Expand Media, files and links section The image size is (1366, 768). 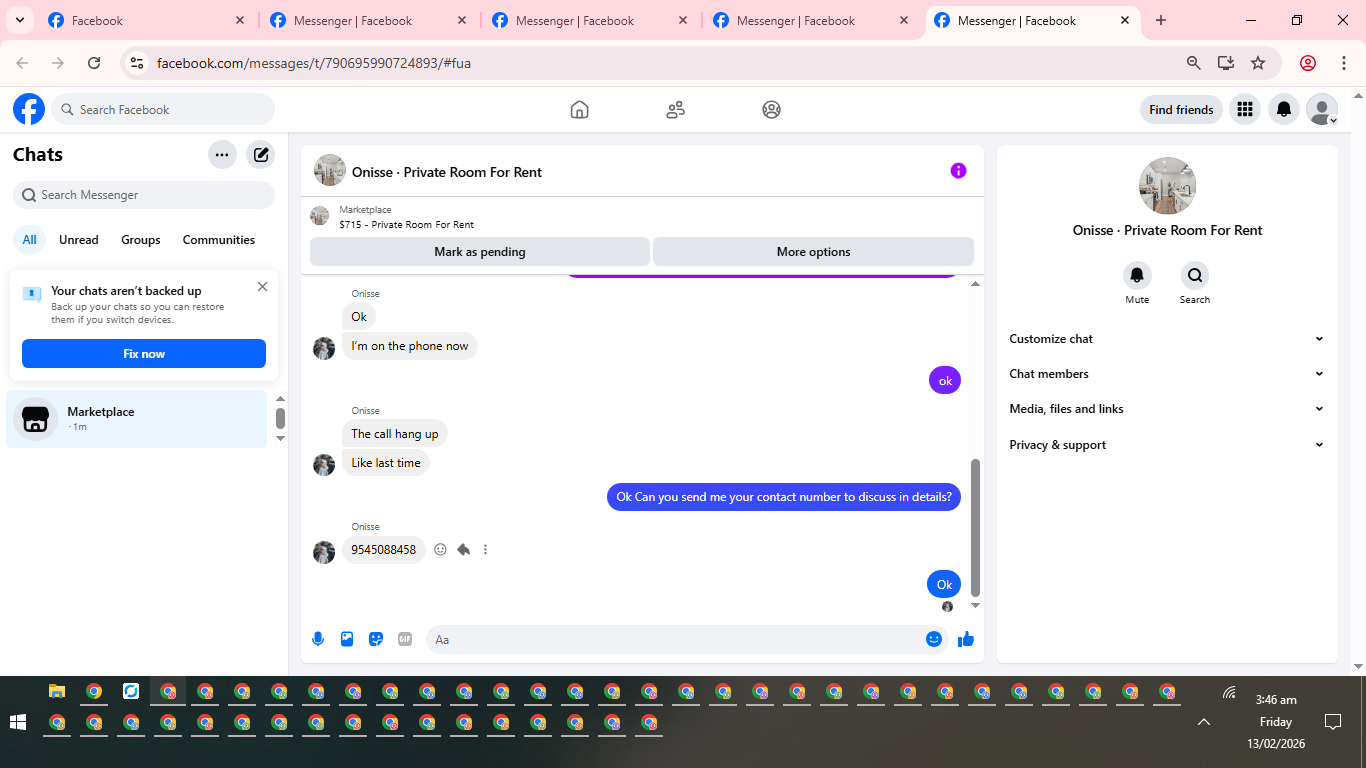pos(1167,409)
